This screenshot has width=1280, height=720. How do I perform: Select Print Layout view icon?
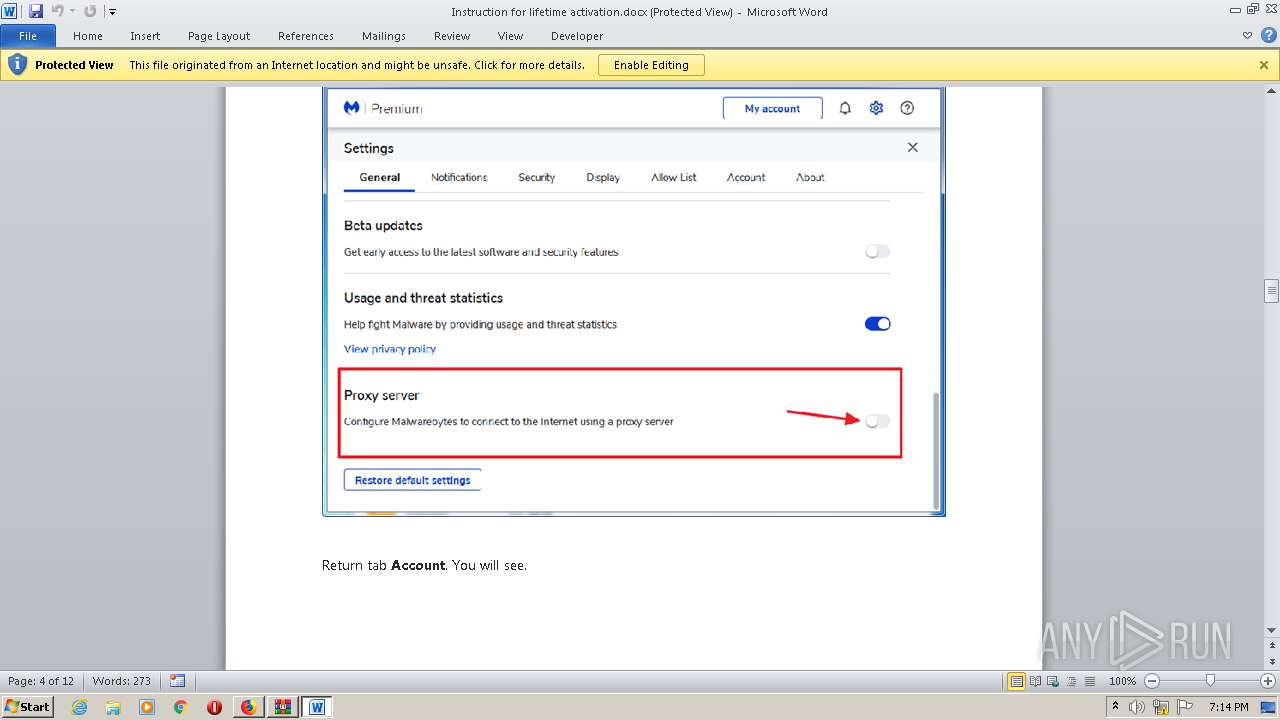click(x=1017, y=681)
